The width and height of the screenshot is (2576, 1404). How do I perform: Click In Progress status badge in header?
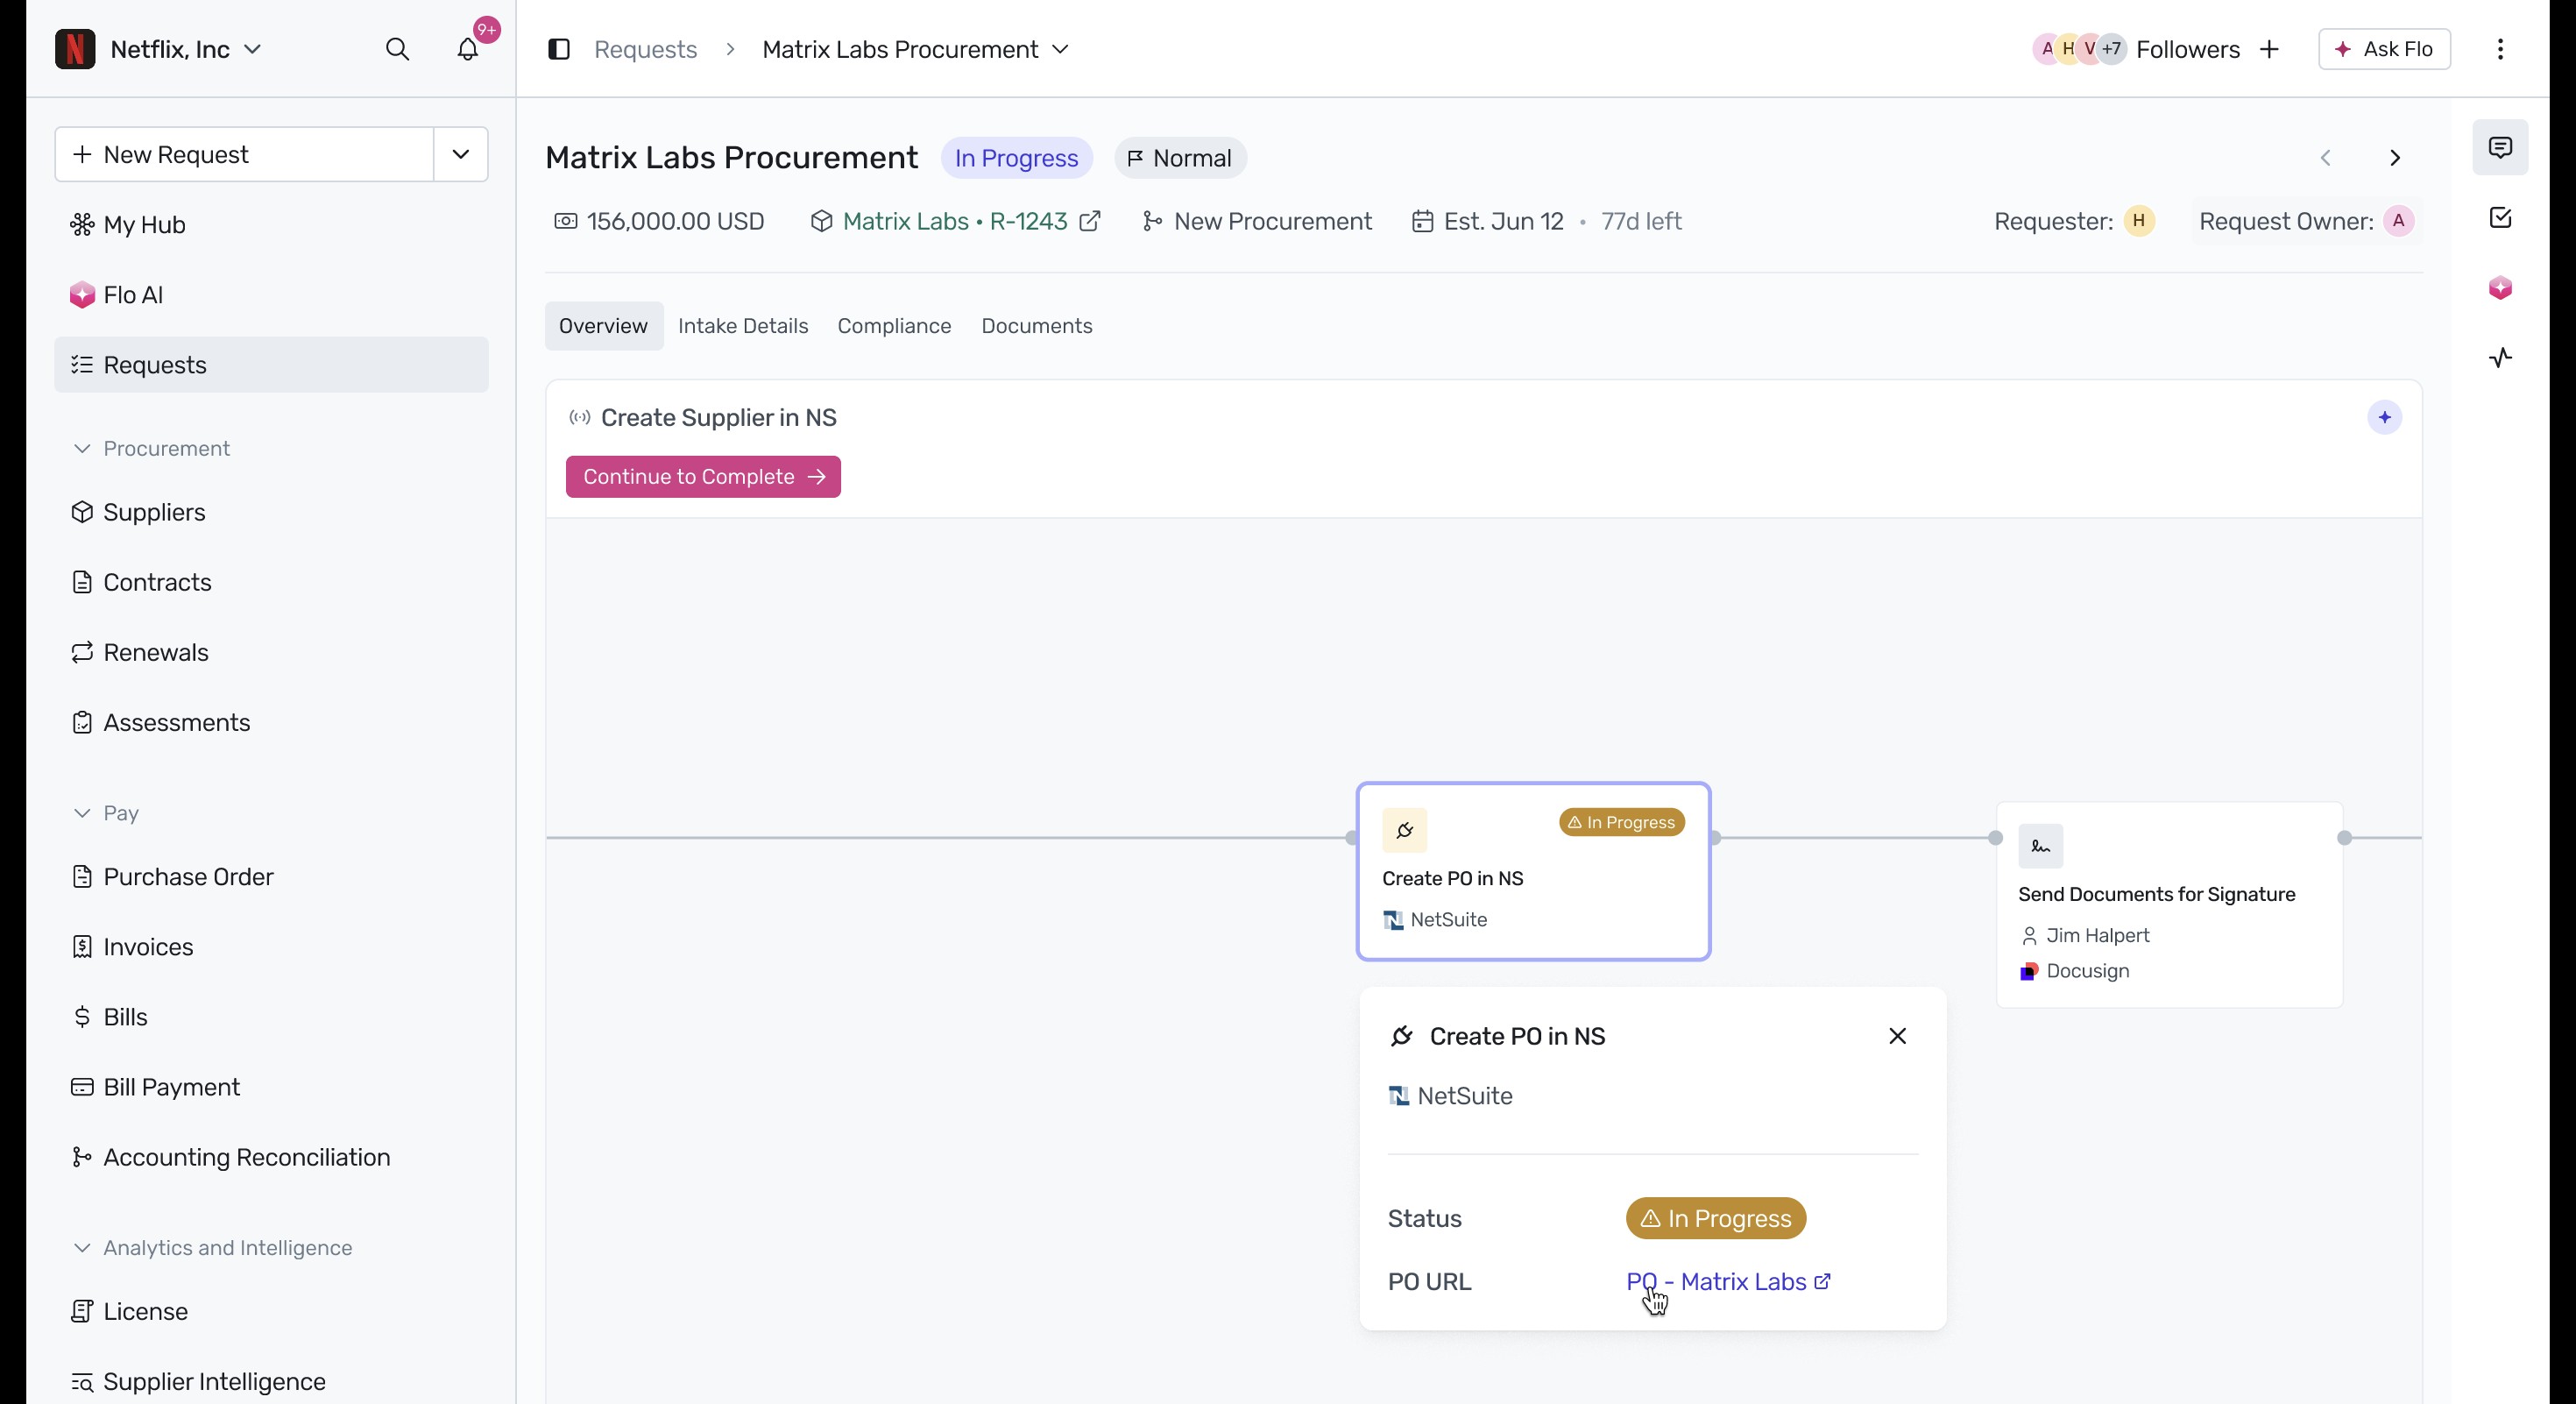[1016, 158]
